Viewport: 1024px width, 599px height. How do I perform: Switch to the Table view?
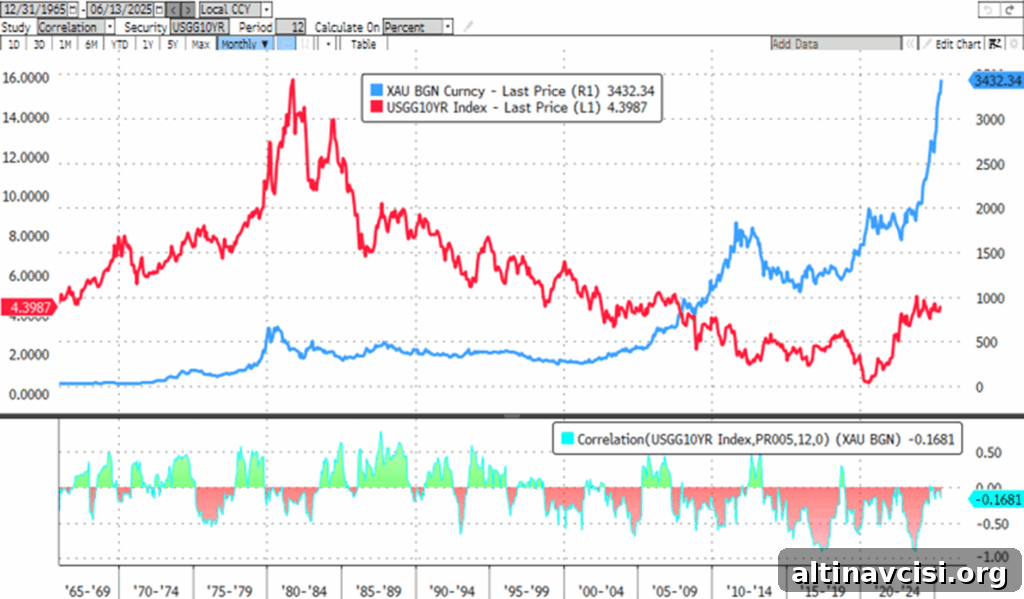click(x=363, y=44)
